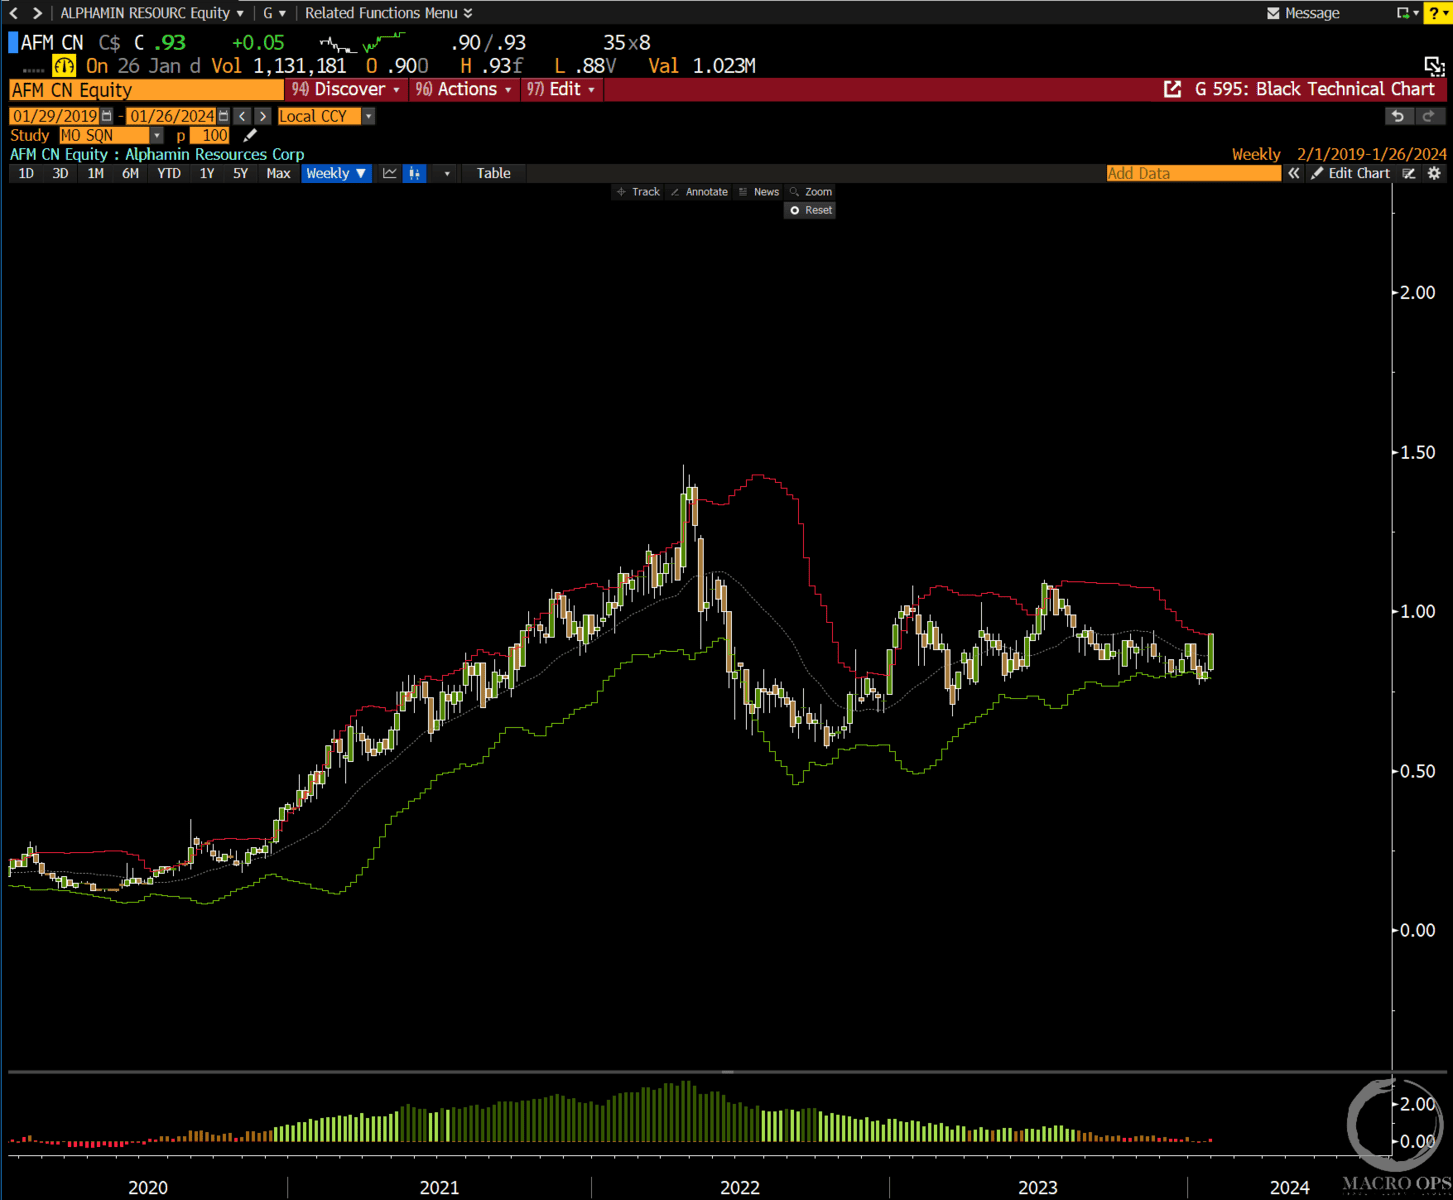Undo the last chart change
1453x1200 pixels.
click(1398, 116)
